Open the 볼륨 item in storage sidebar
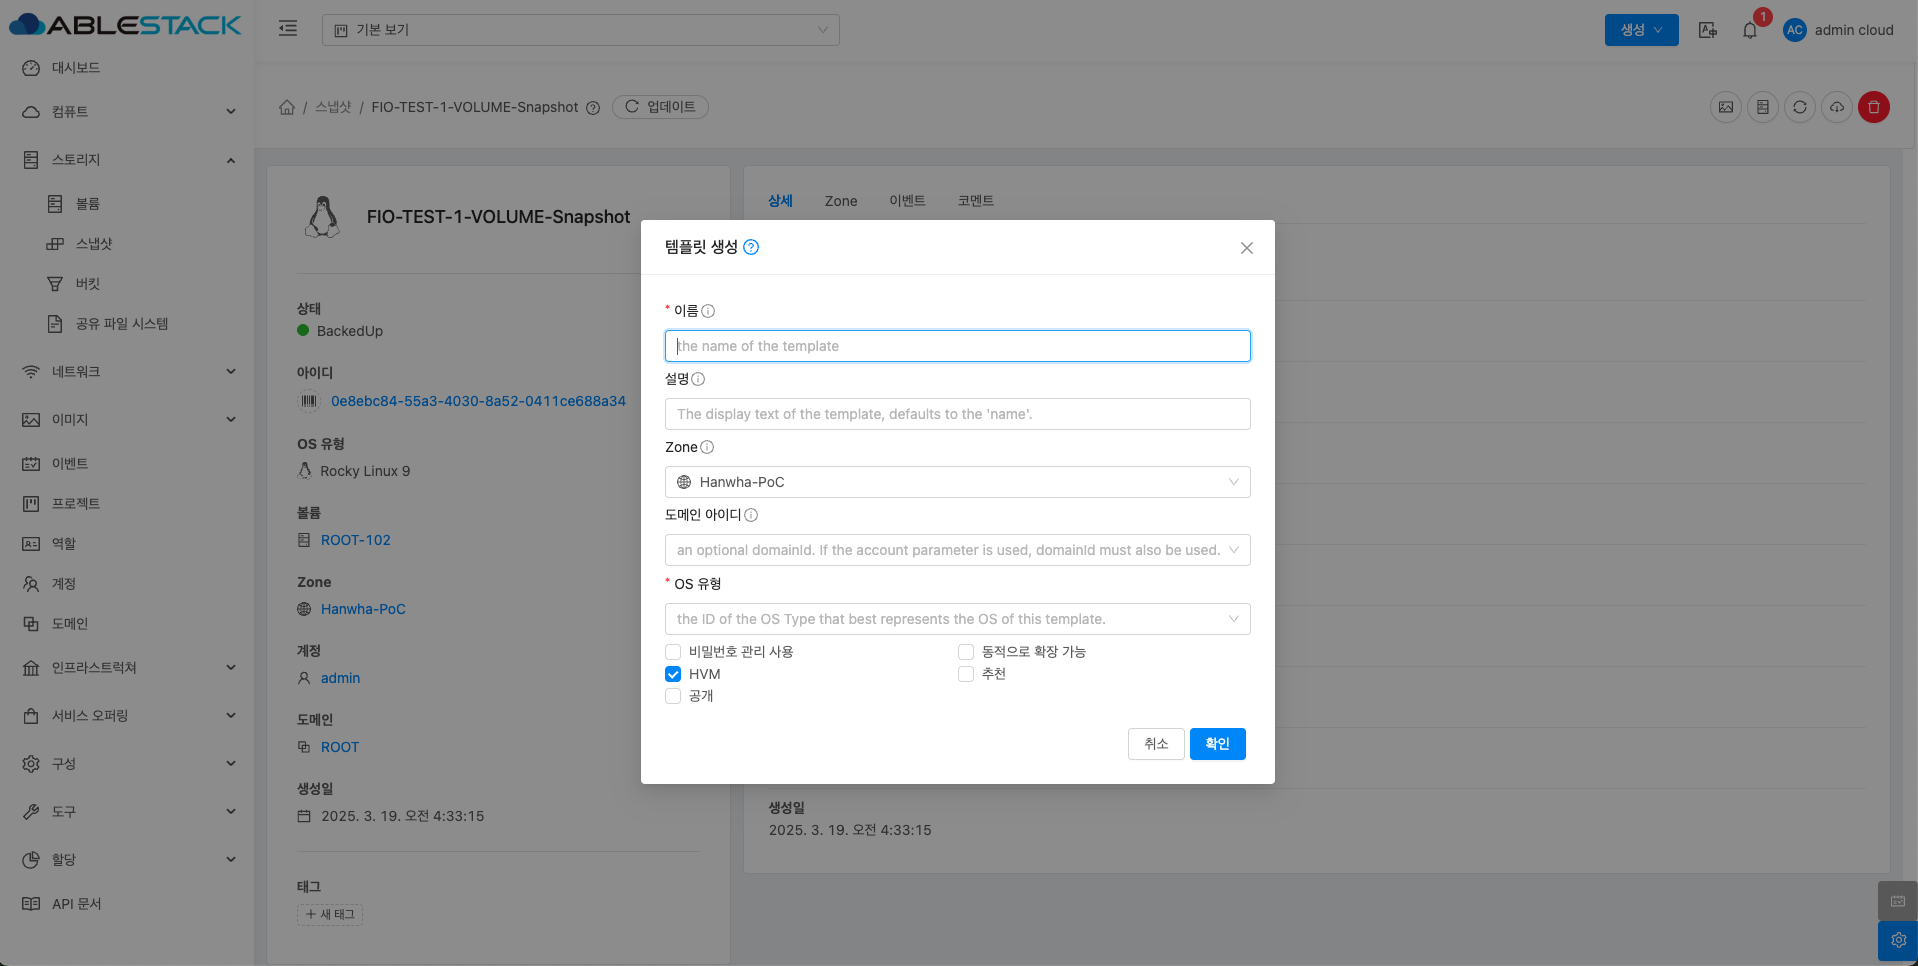 tap(88, 204)
